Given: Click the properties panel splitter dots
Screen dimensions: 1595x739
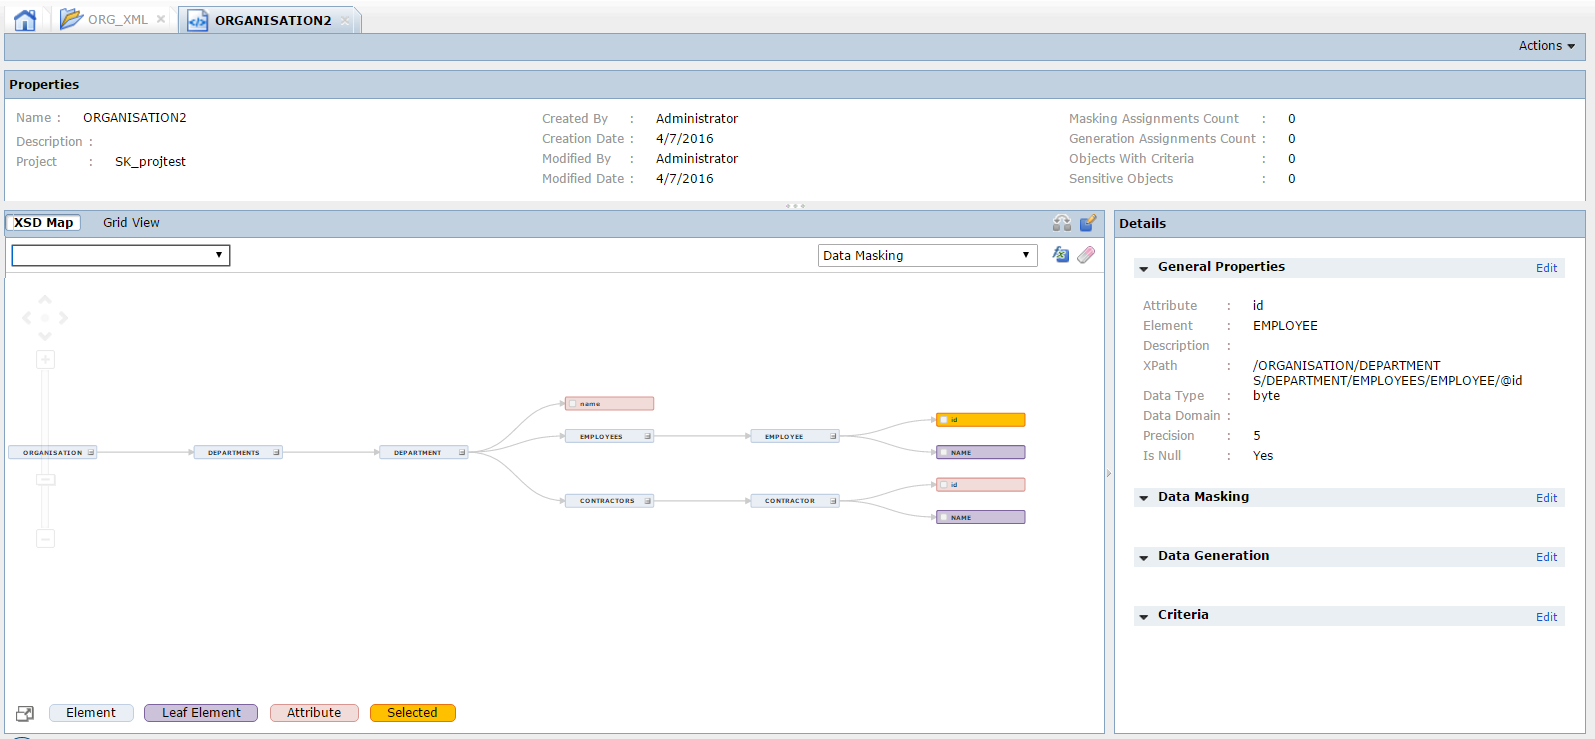Looking at the screenshot, I should [x=795, y=206].
